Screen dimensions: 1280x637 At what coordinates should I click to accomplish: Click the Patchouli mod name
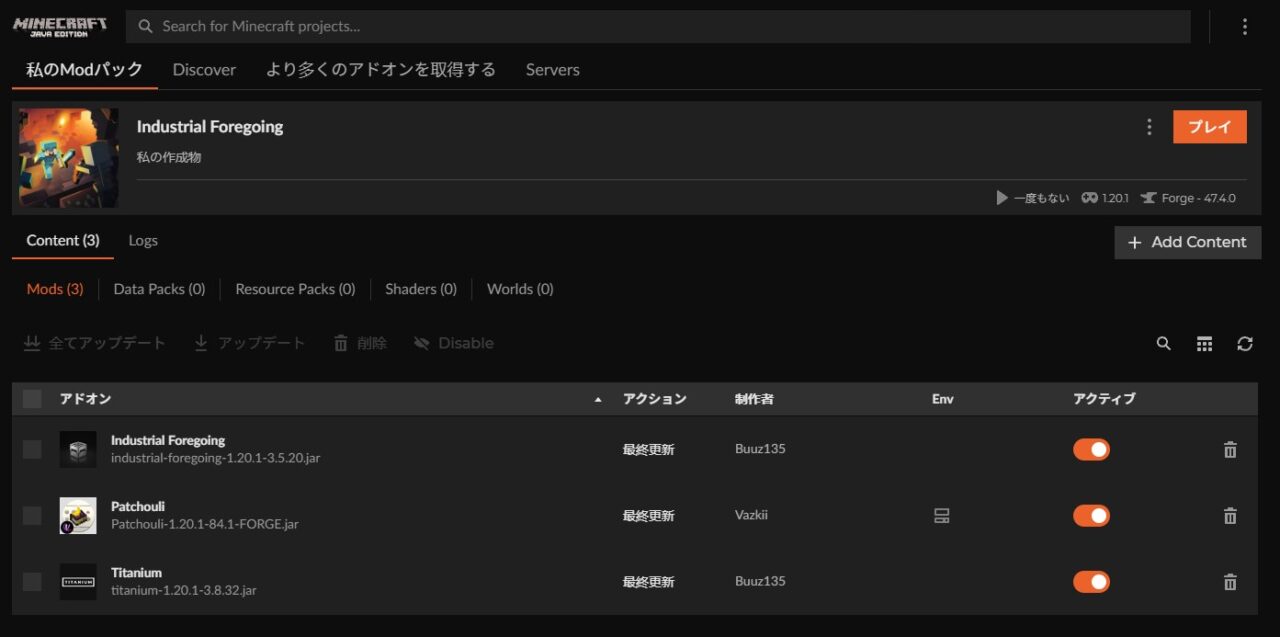coord(138,507)
